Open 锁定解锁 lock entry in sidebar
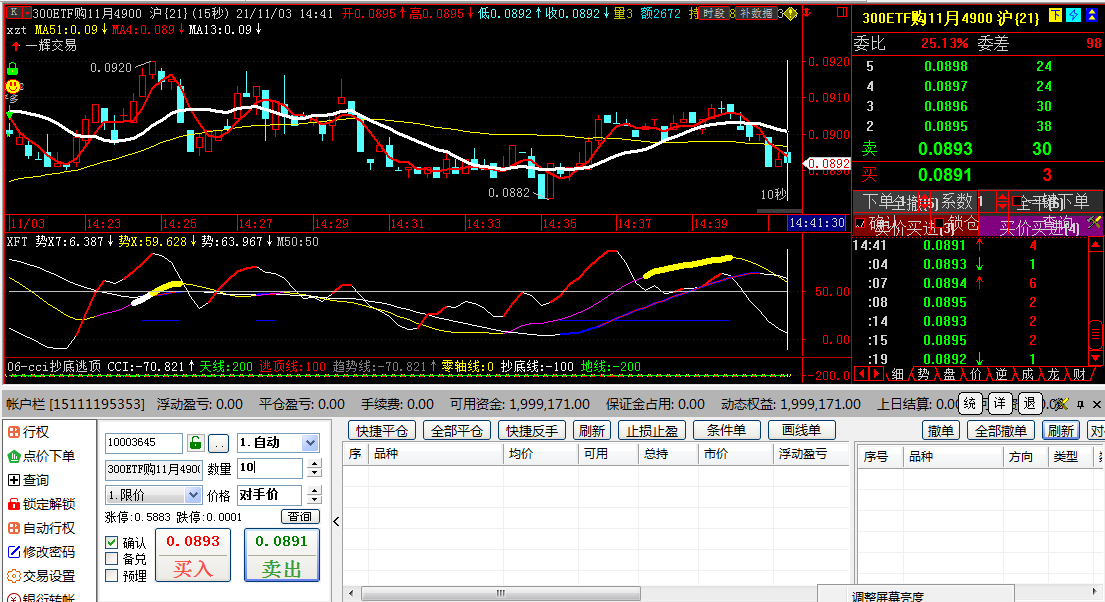1105x602 pixels. click(41, 504)
